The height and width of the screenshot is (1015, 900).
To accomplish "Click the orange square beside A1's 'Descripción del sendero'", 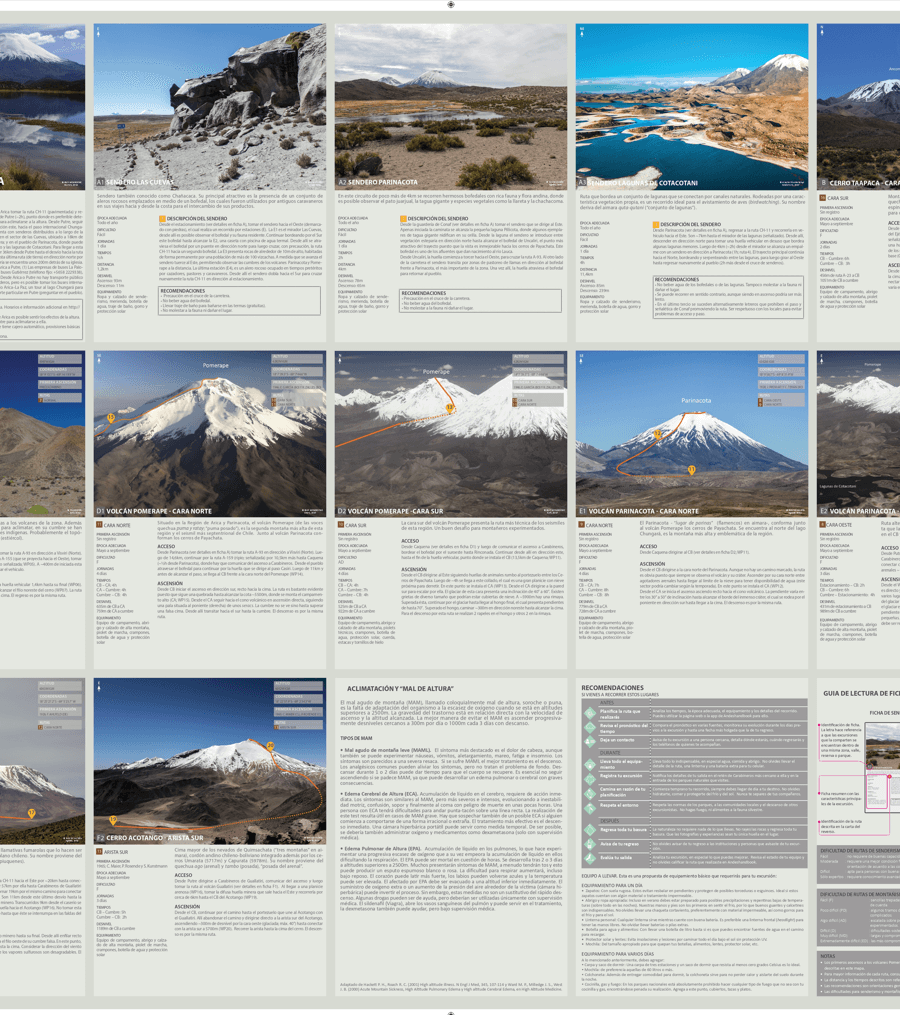I will [162, 219].
